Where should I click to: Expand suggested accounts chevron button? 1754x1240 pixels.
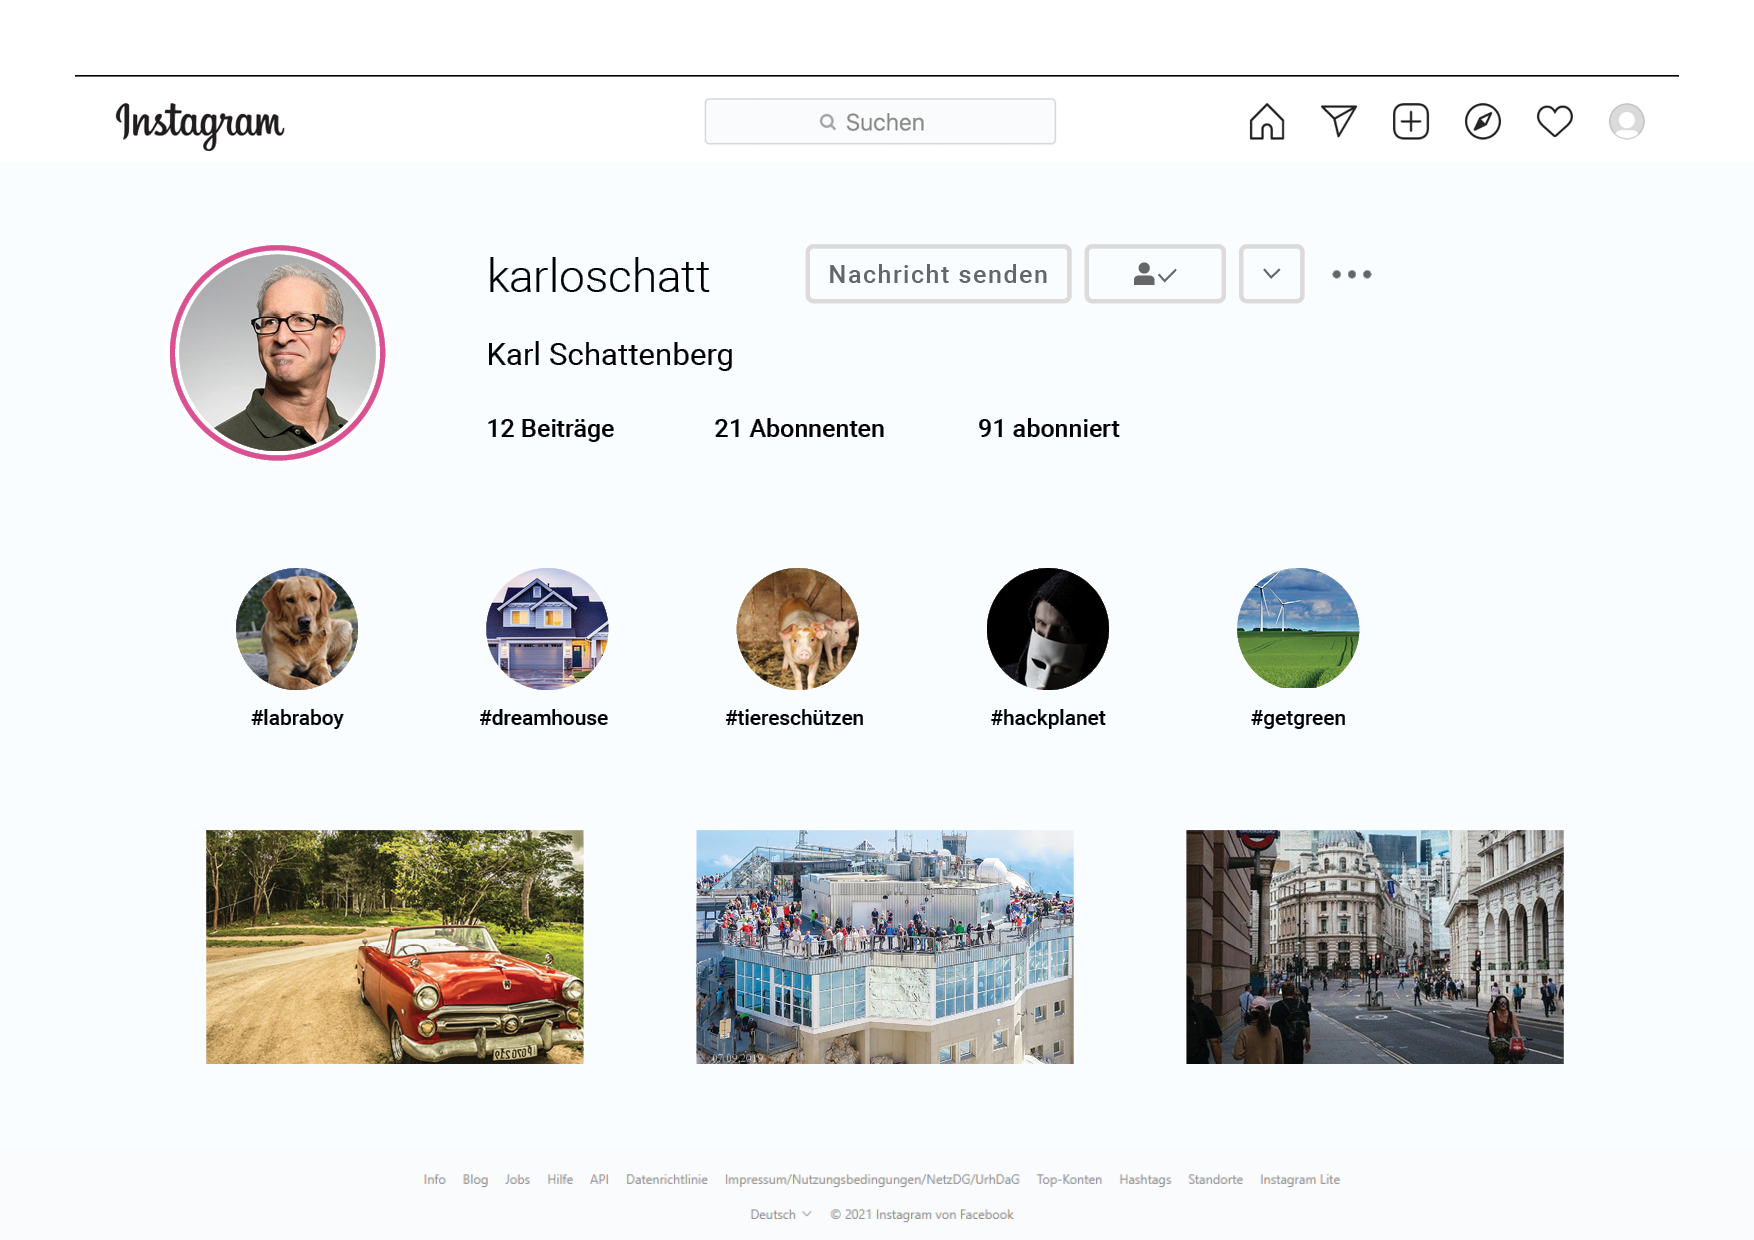(1271, 274)
